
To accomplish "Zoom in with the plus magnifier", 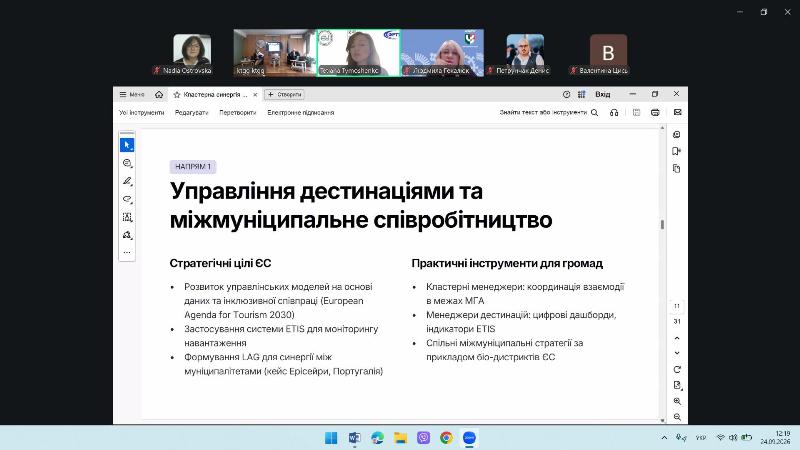I will (x=677, y=402).
